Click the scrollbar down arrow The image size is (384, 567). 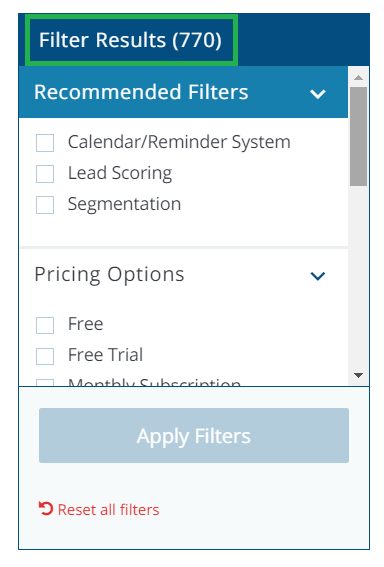tap(358, 375)
